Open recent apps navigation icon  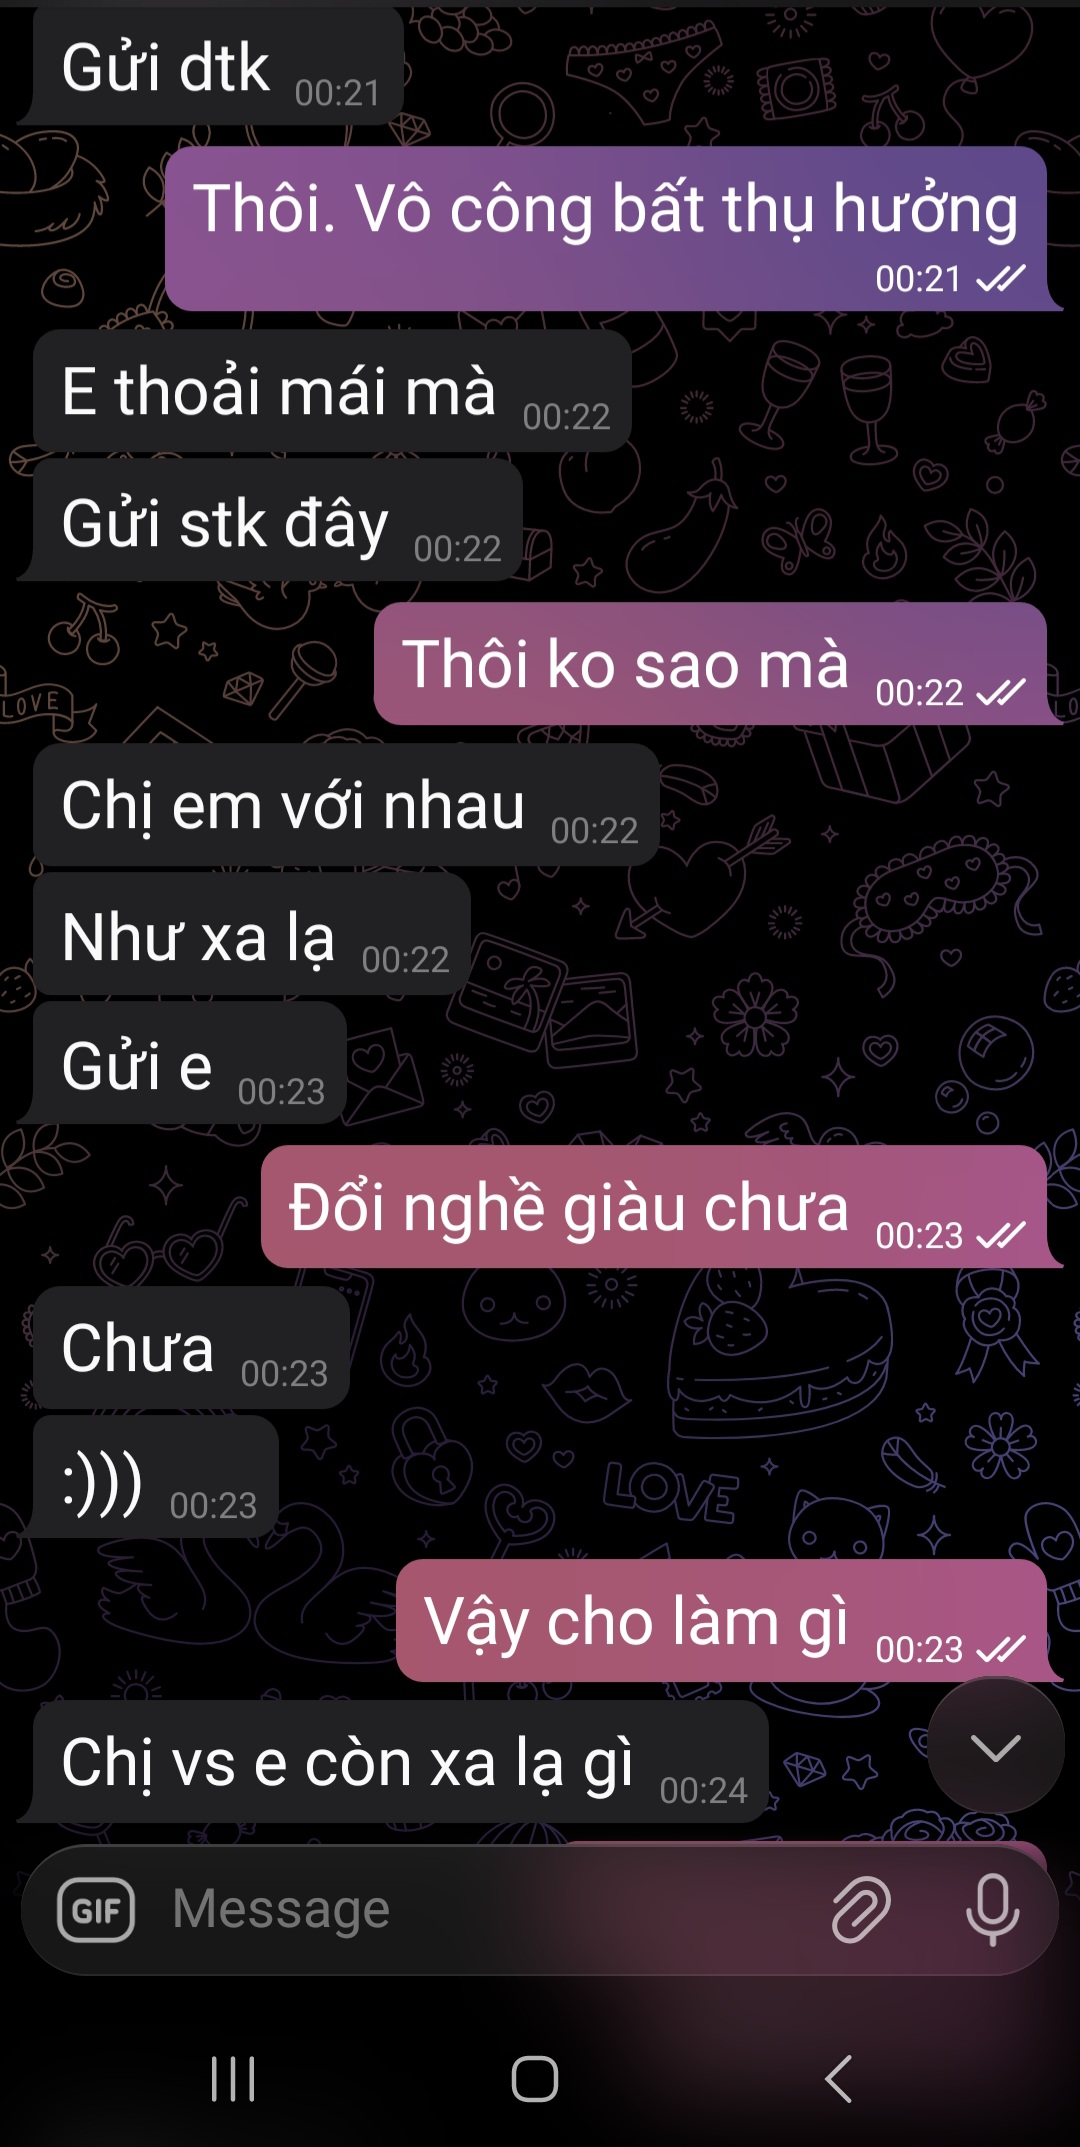pyautogui.click(x=233, y=2079)
